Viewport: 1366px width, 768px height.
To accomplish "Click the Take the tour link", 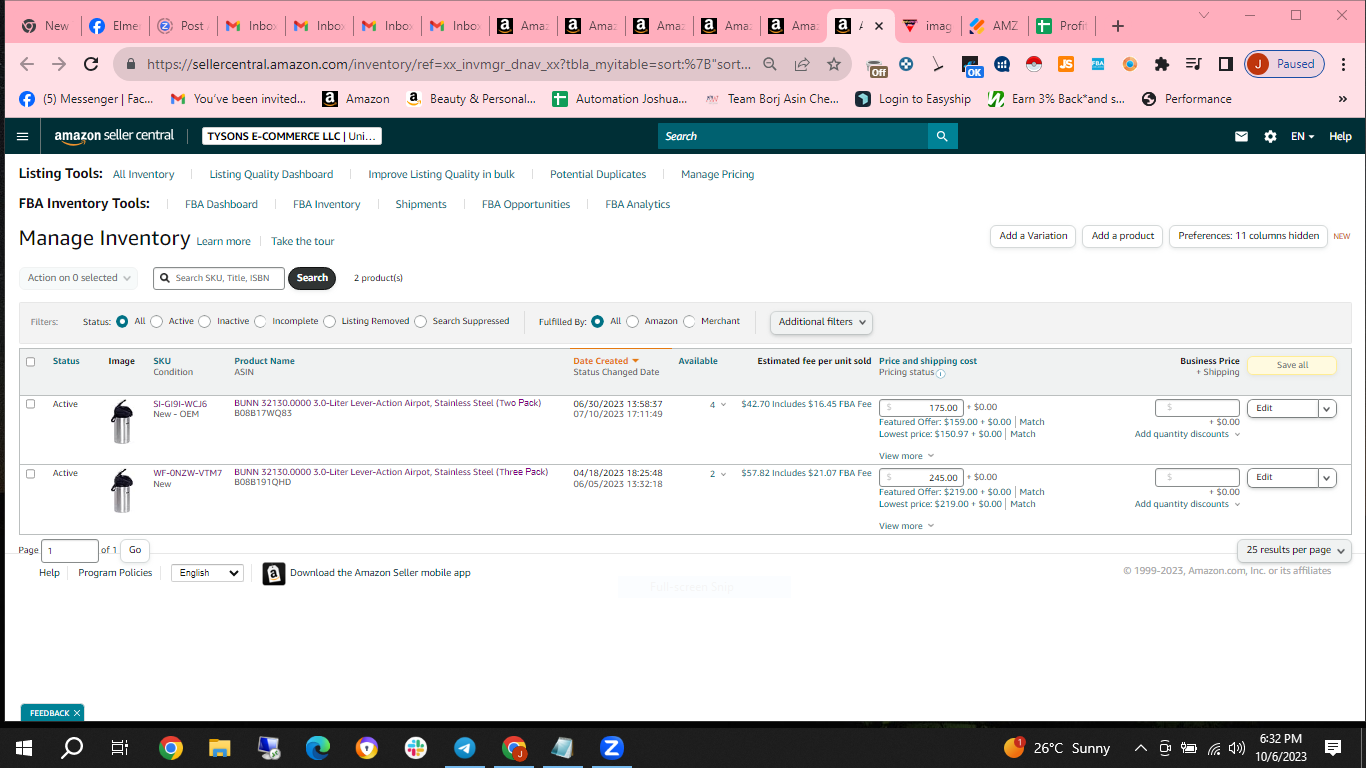I will click(x=303, y=241).
